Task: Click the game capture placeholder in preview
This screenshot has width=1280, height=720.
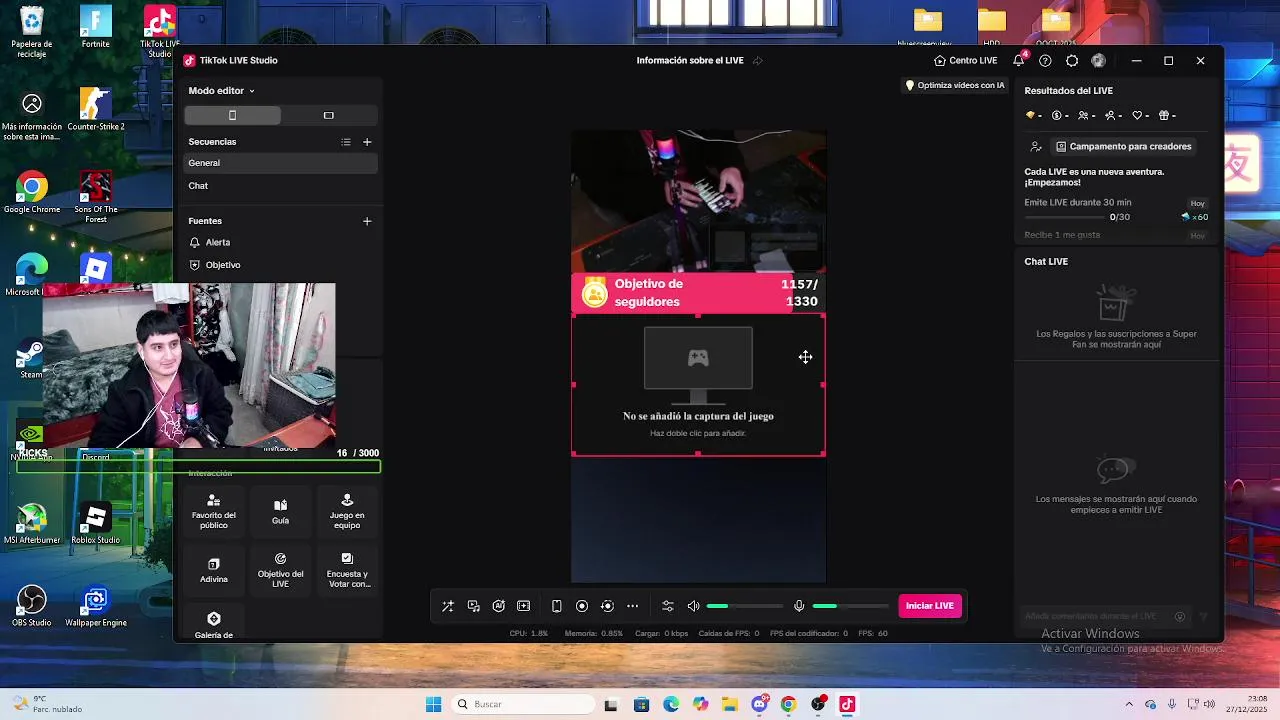Action: (698, 385)
